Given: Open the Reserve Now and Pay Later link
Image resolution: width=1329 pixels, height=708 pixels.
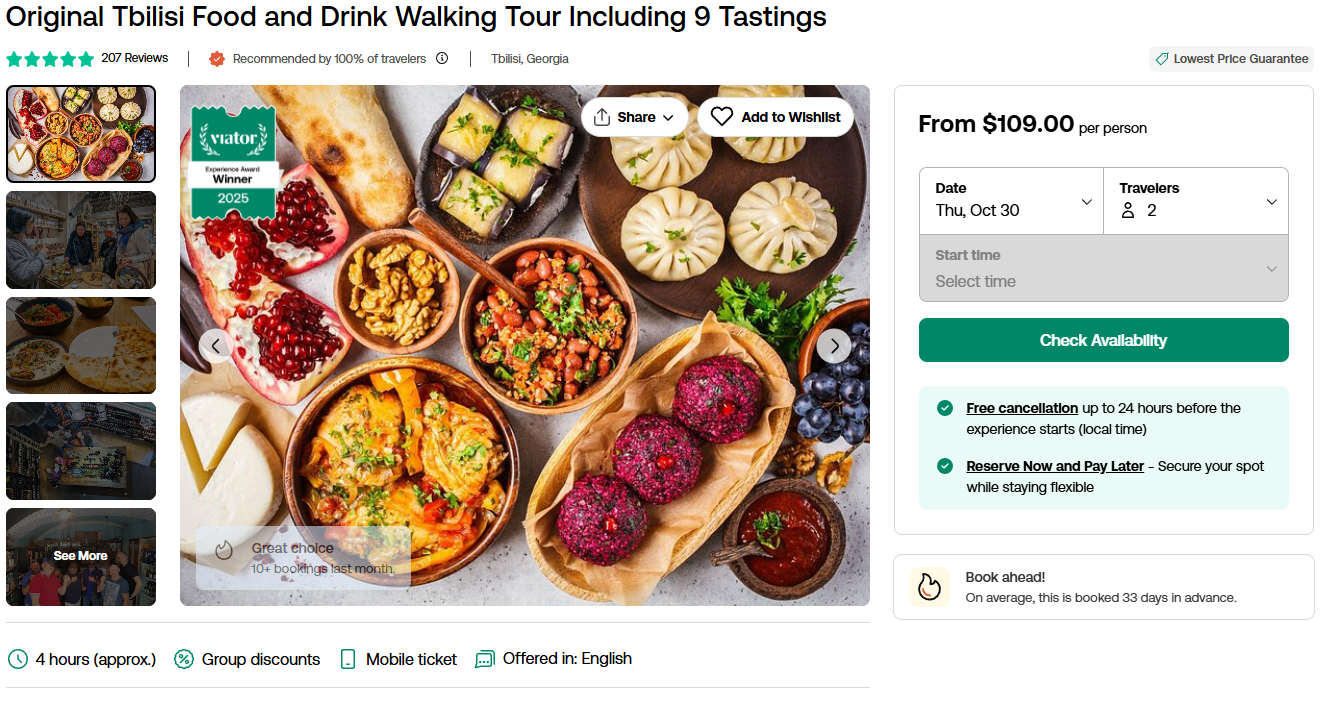Looking at the screenshot, I should [1055, 466].
